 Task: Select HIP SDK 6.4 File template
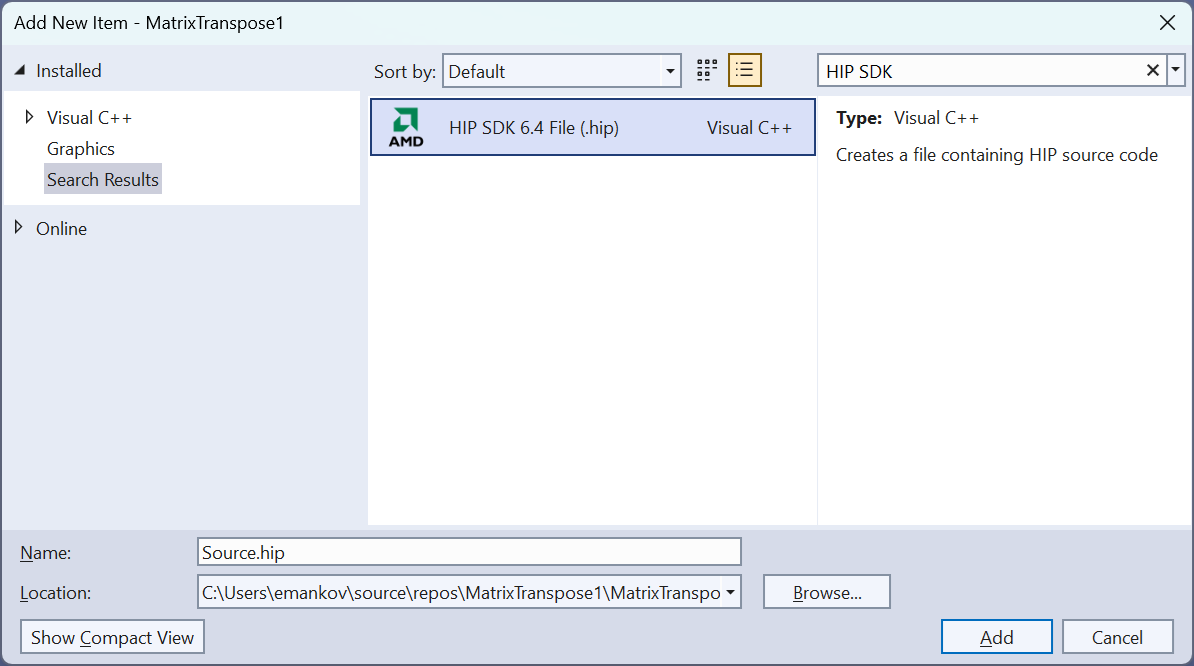534,128
